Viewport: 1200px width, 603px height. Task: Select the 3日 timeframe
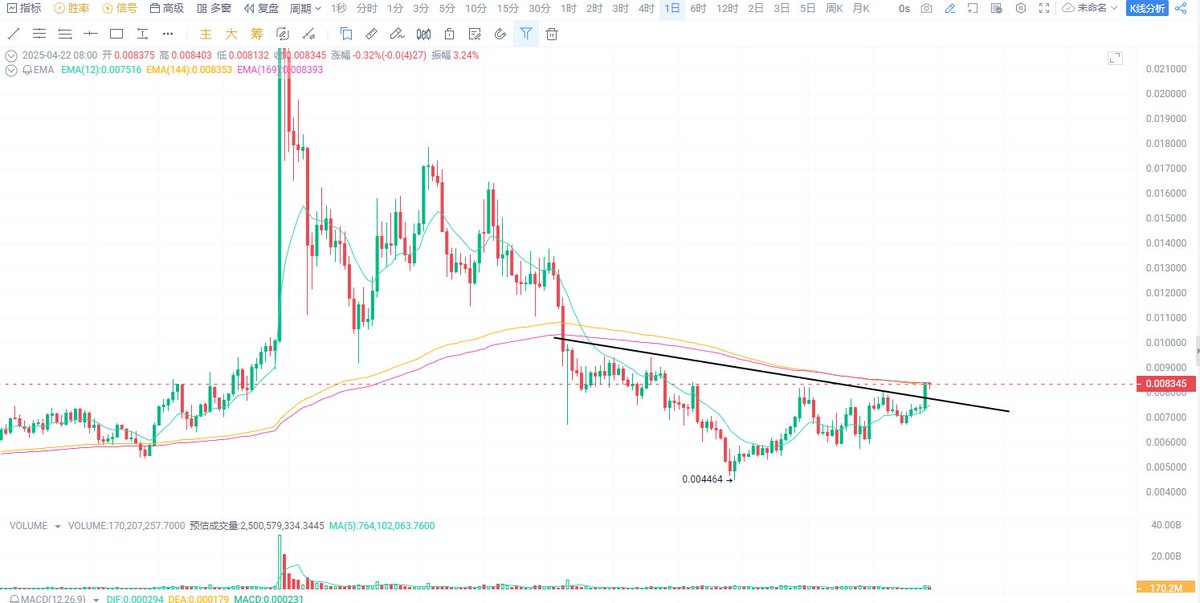782,8
